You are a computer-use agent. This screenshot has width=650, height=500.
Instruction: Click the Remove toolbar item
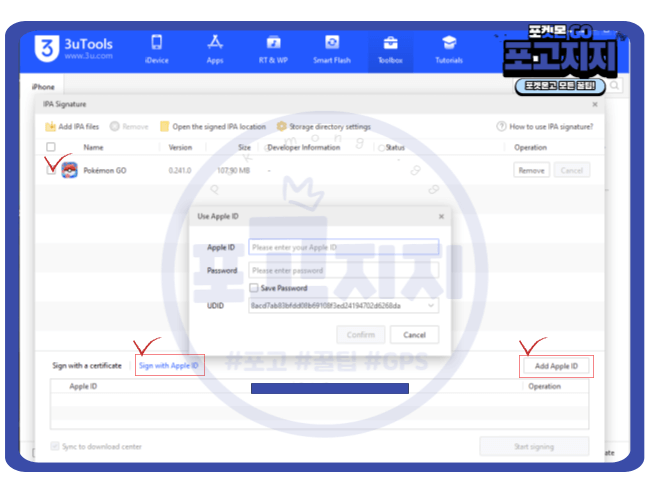coord(129,126)
